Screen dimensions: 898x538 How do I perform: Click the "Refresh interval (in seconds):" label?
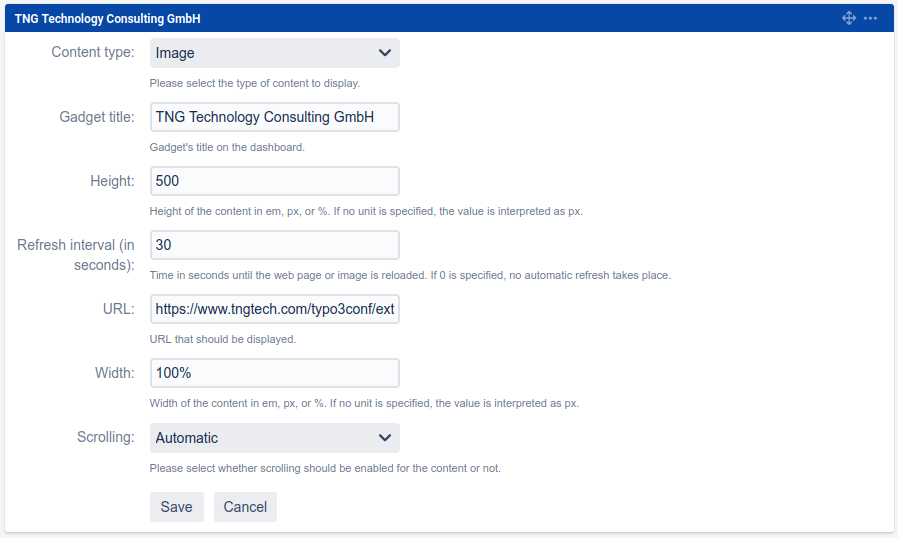click(76, 255)
